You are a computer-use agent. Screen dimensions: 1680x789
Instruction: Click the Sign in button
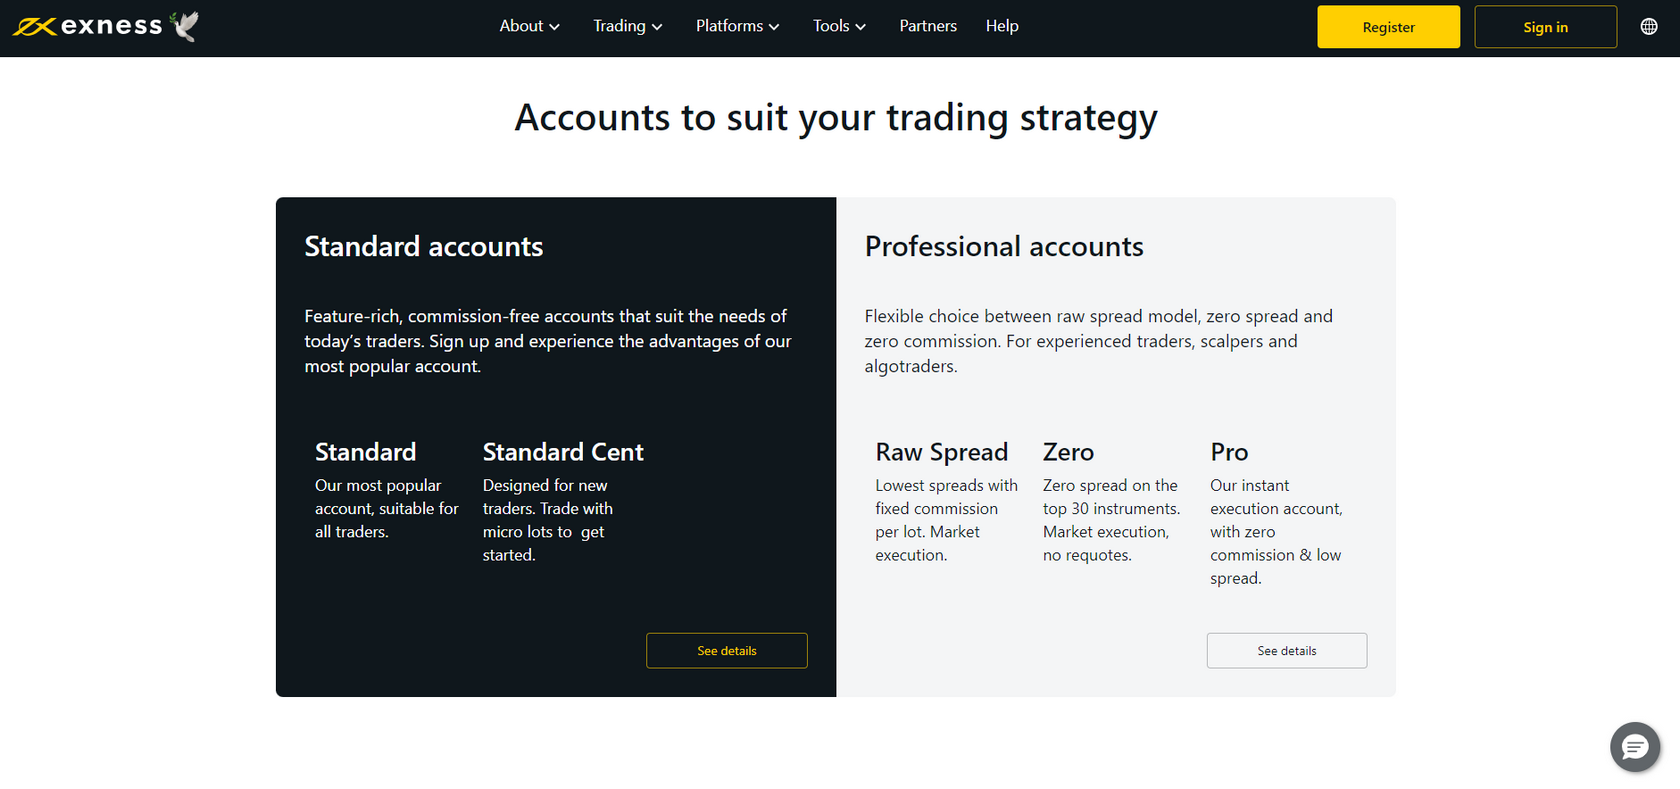(x=1545, y=27)
